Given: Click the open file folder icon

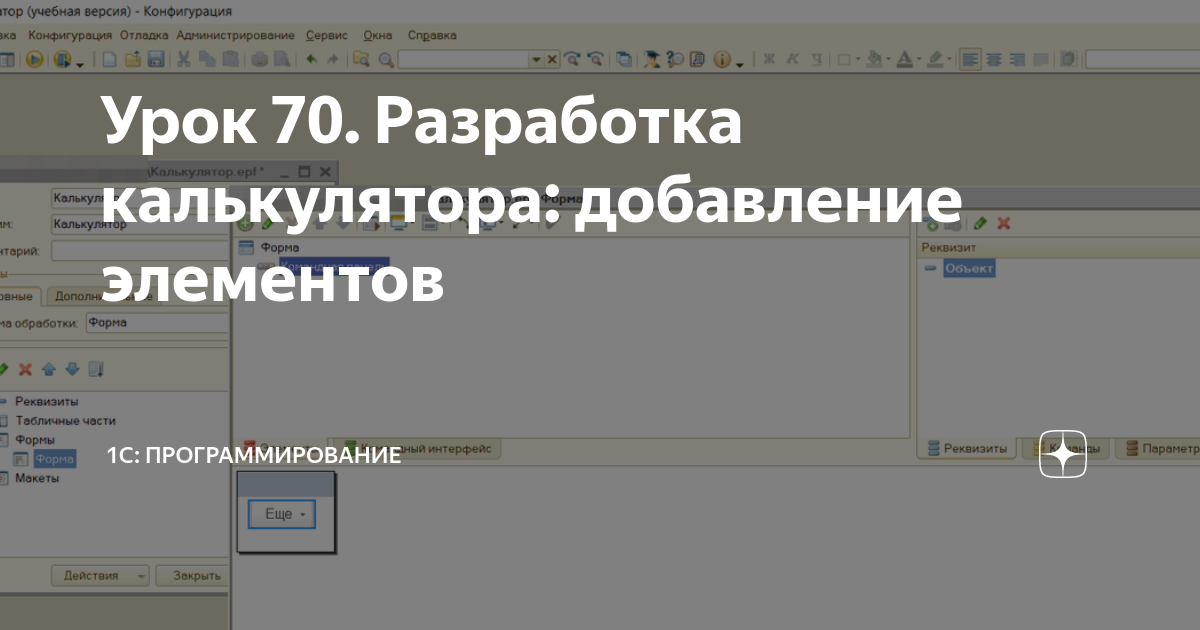Looking at the screenshot, I should pyautogui.click(x=132, y=60).
